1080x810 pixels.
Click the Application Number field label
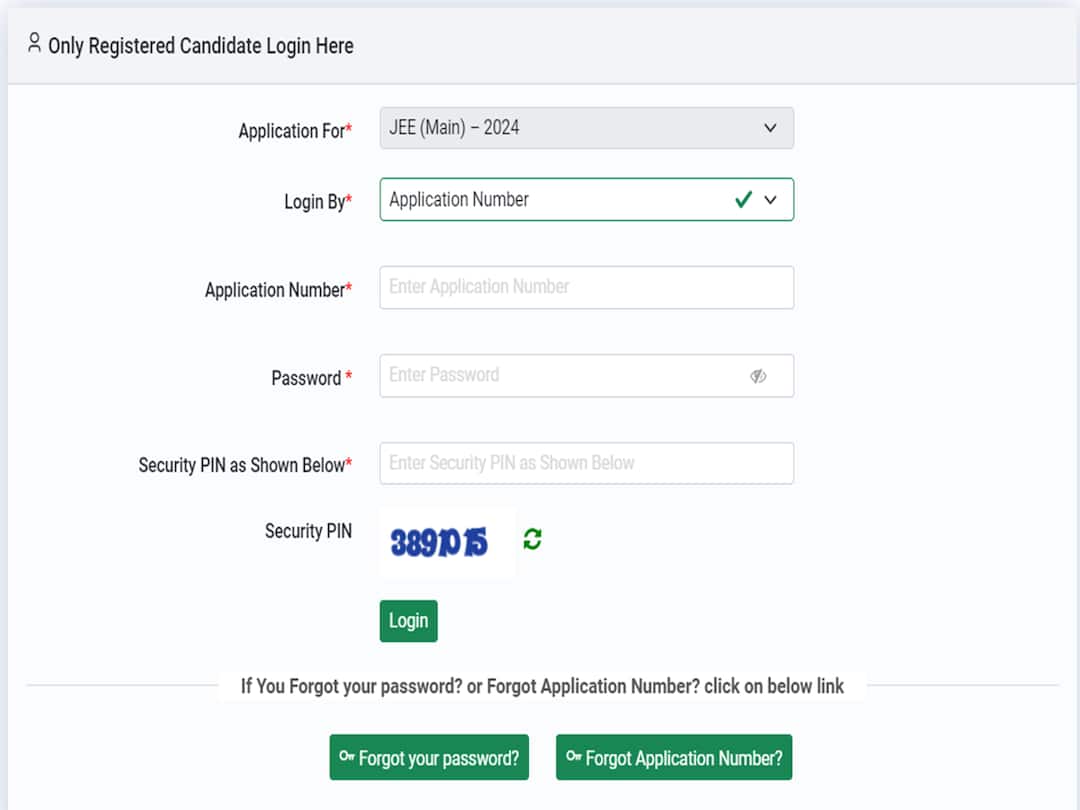coord(277,290)
